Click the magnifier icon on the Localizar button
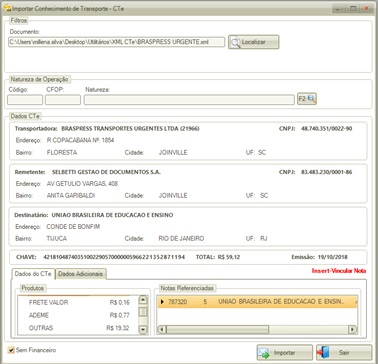 [x=236, y=43]
